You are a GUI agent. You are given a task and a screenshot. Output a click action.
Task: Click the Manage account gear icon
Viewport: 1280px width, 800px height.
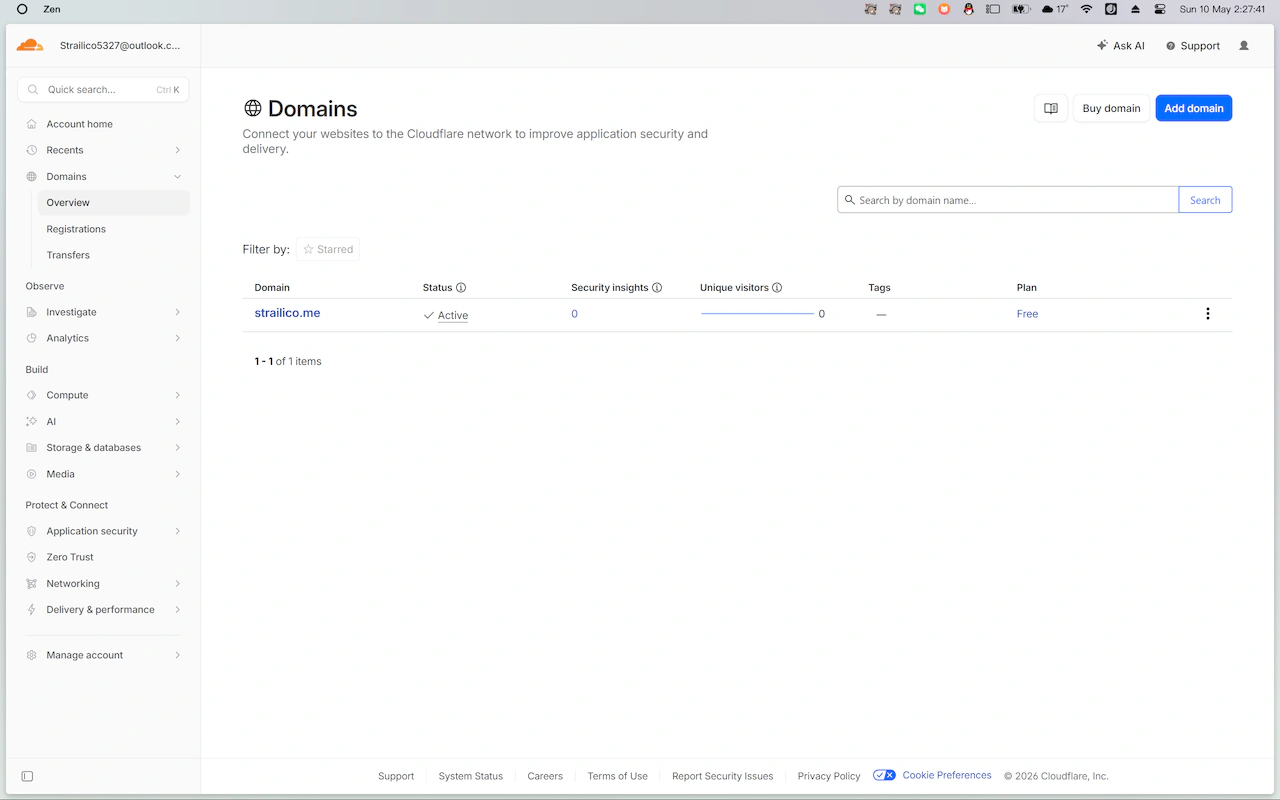tap(32, 655)
